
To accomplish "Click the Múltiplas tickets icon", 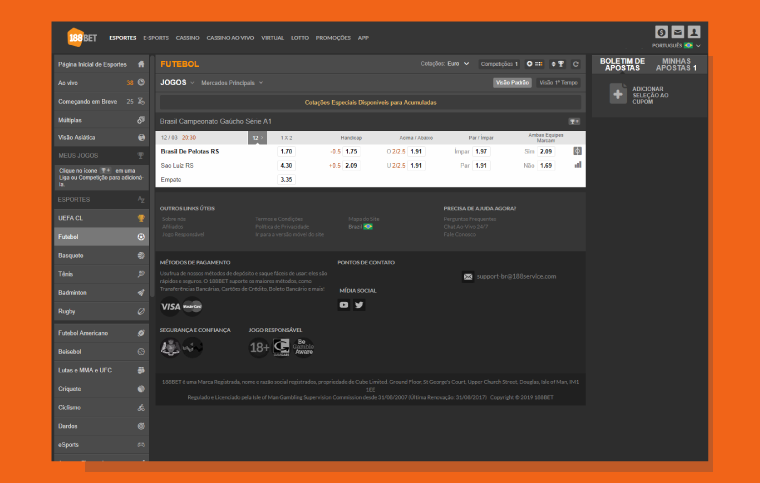I will pyautogui.click(x=141, y=120).
